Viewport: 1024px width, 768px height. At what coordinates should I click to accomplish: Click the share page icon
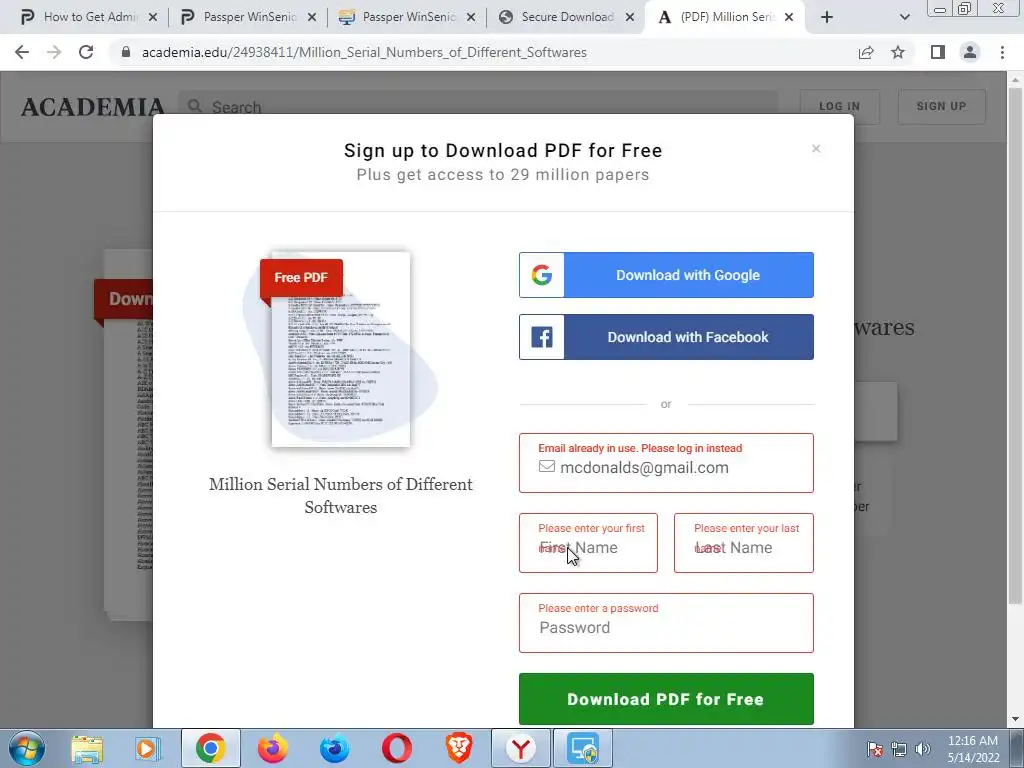pos(866,52)
